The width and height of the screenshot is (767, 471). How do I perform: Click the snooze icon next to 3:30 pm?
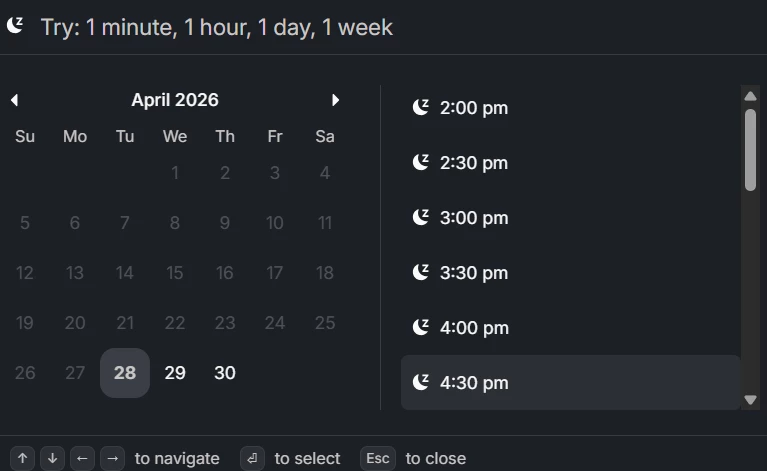[421, 272]
